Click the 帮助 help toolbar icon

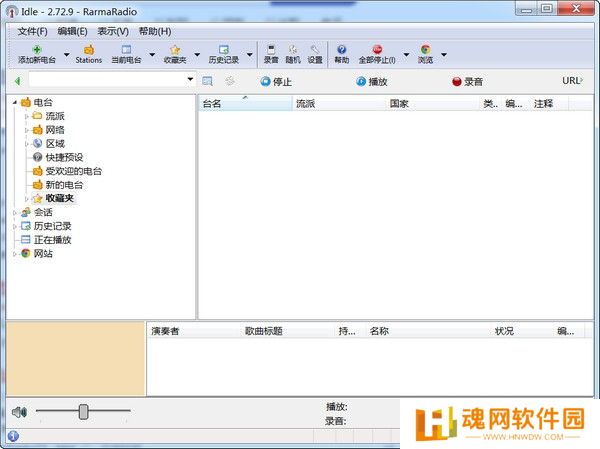(x=342, y=49)
